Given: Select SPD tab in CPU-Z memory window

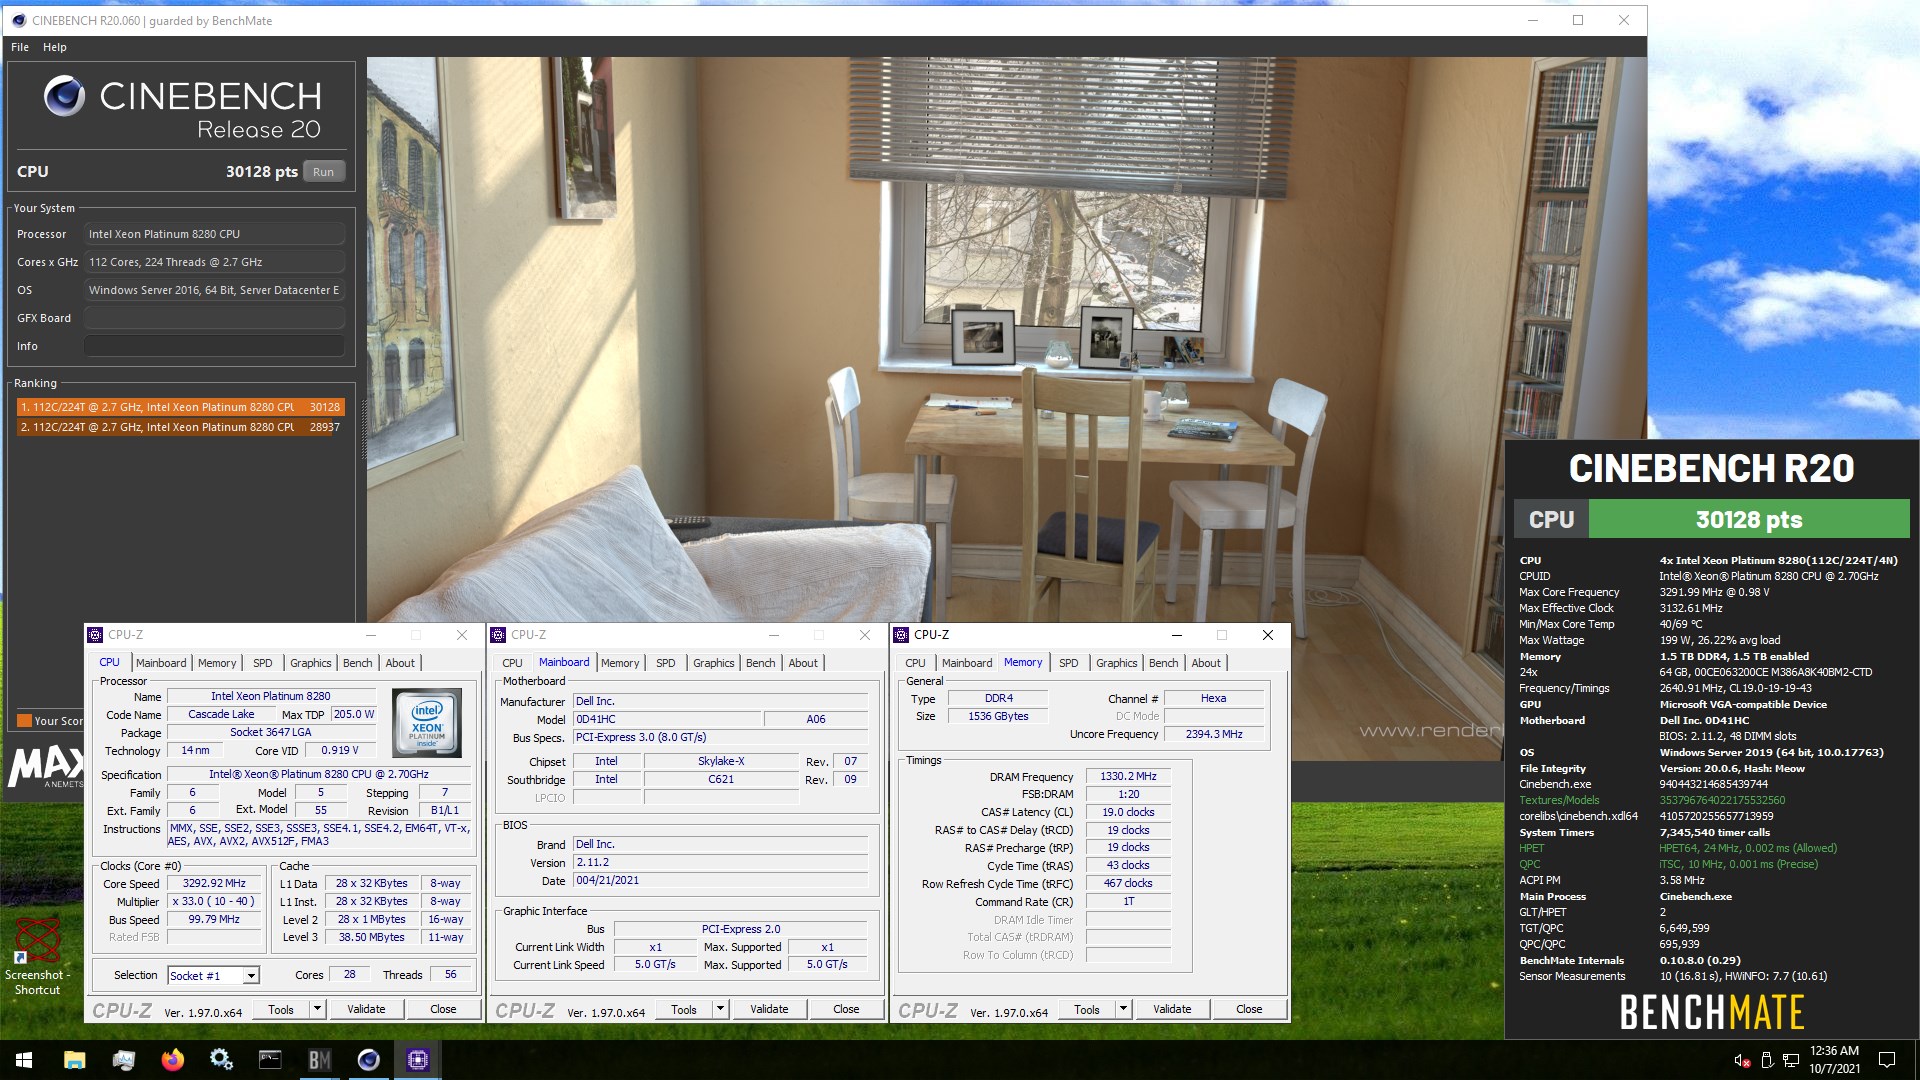Looking at the screenshot, I should [x=1069, y=663].
